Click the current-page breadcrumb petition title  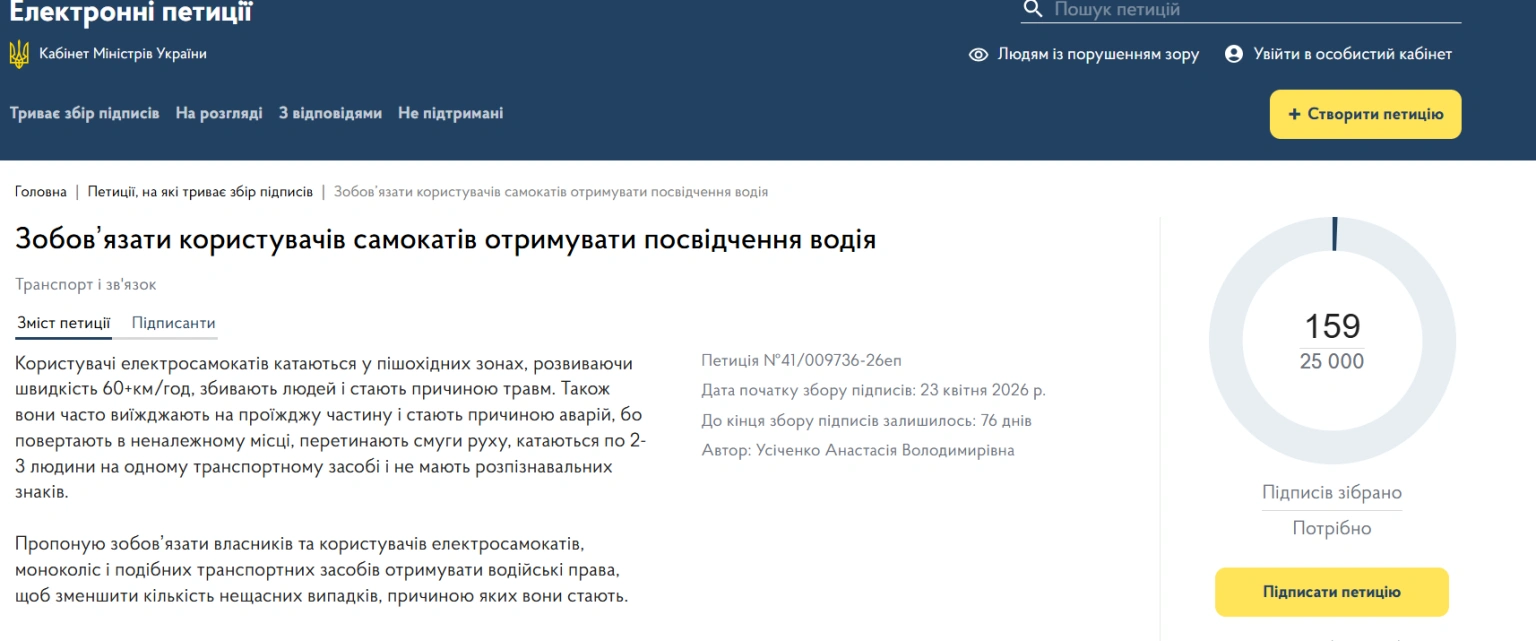pos(551,191)
